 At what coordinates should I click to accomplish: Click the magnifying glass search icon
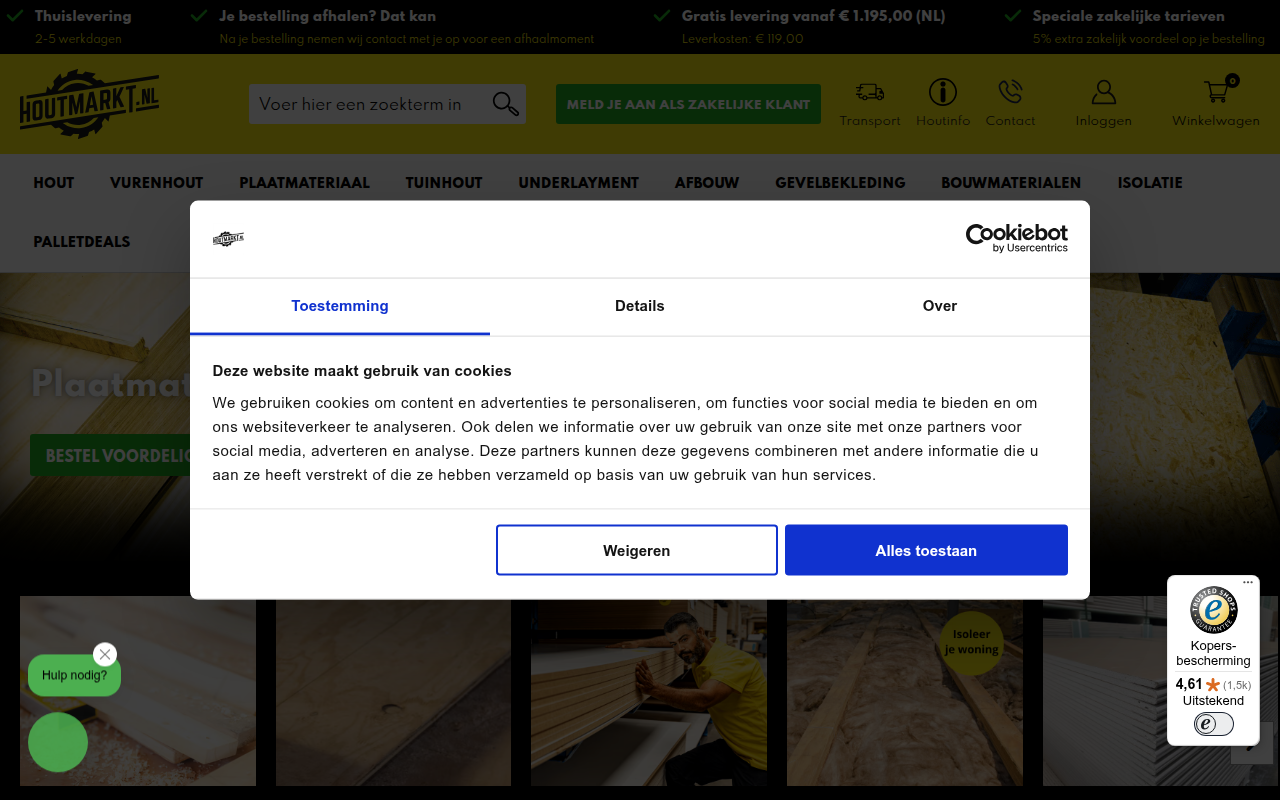click(x=506, y=104)
